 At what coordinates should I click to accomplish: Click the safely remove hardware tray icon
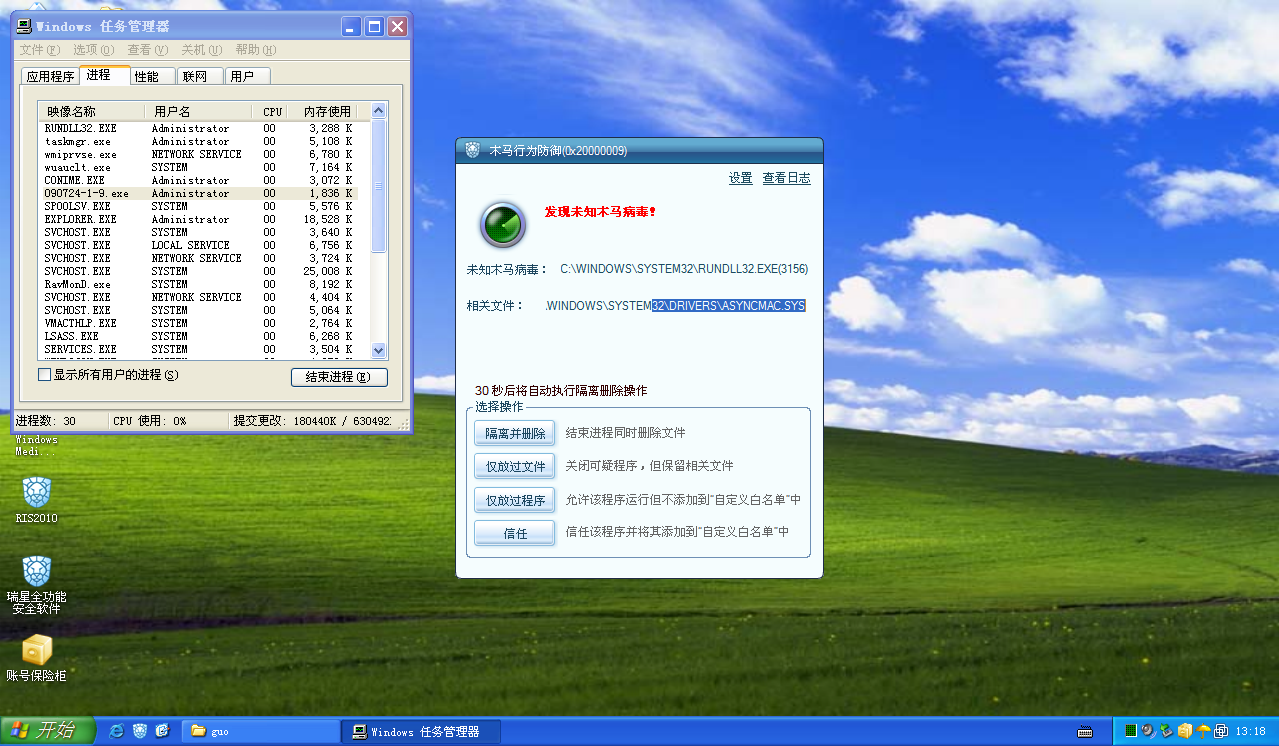coord(1166,731)
